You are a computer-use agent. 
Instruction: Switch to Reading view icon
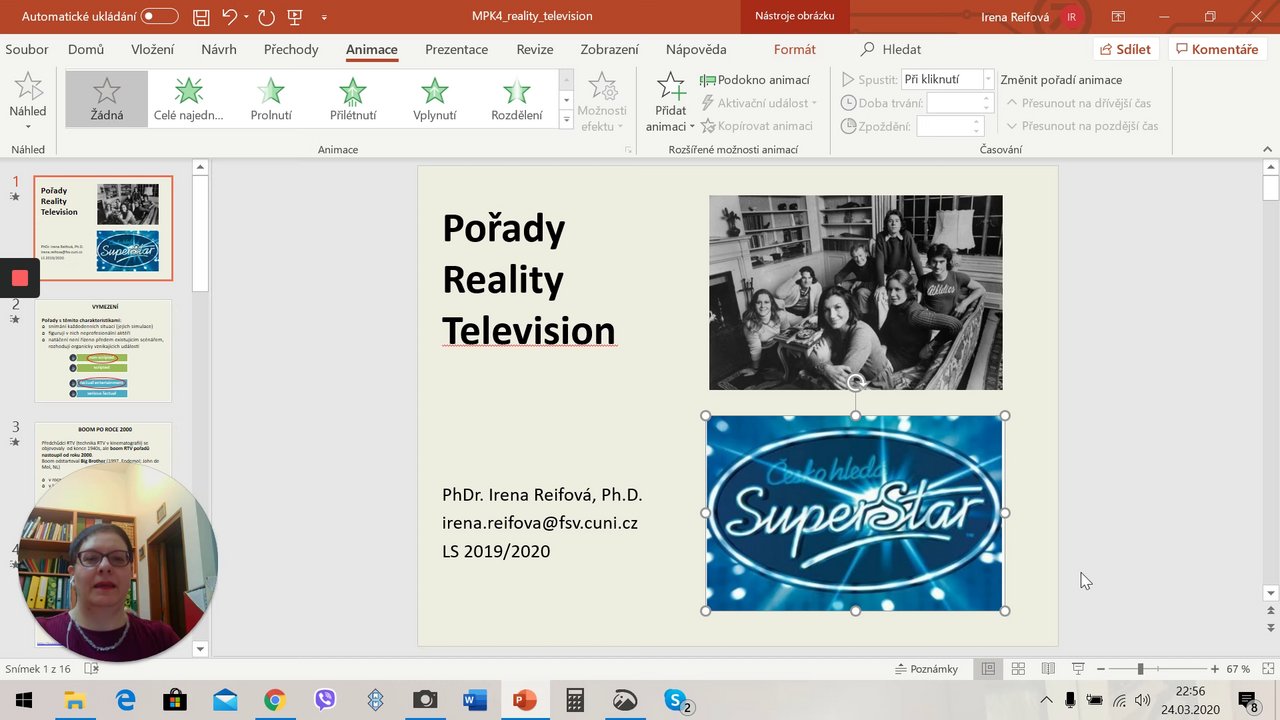(1048, 669)
